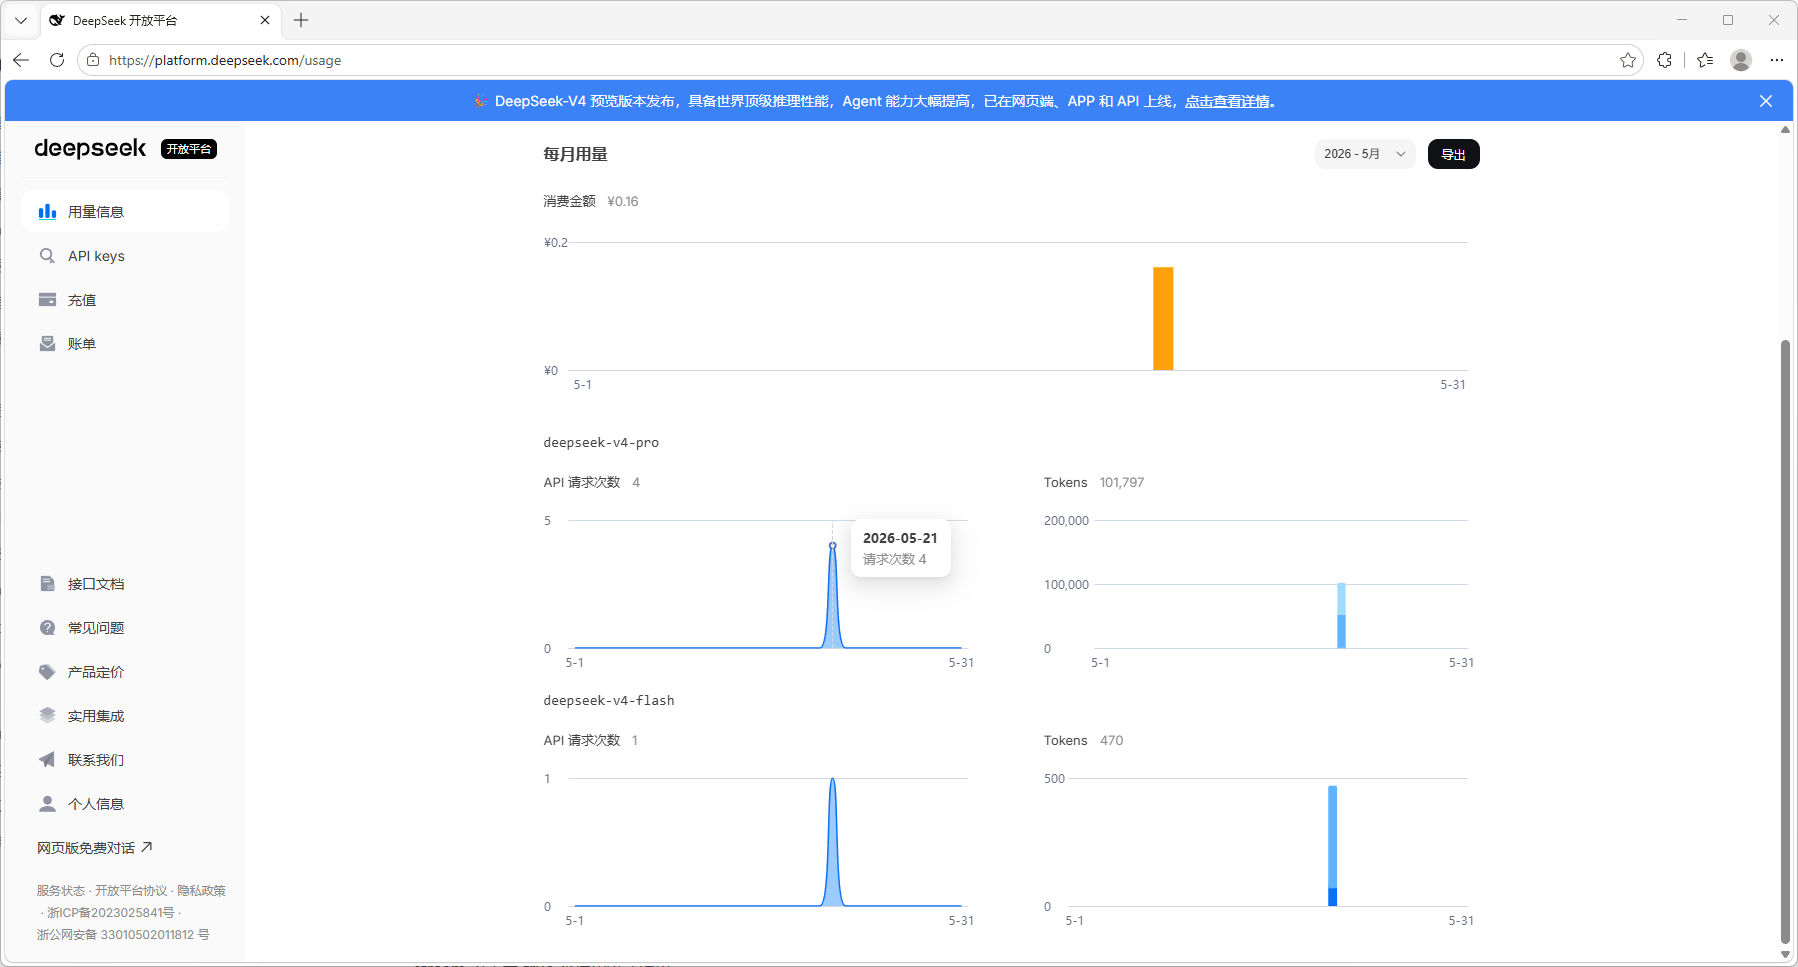Open the 常见问题 FAQ entry
Image resolution: width=1798 pixels, height=967 pixels.
[125, 628]
